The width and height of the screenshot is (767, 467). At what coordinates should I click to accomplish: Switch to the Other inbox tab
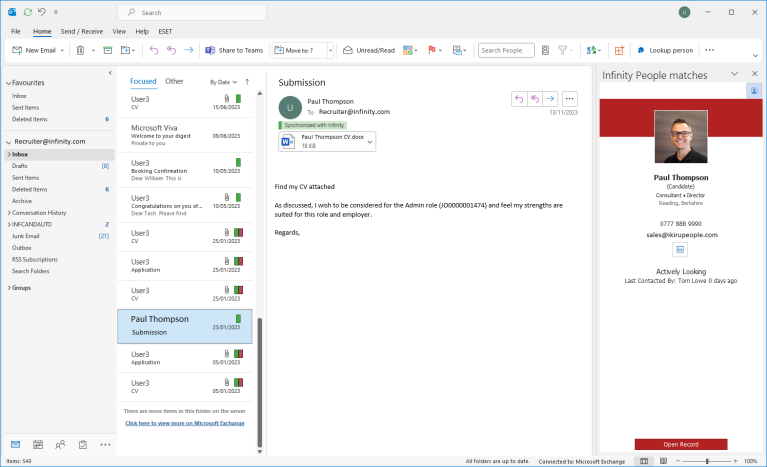point(174,81)
